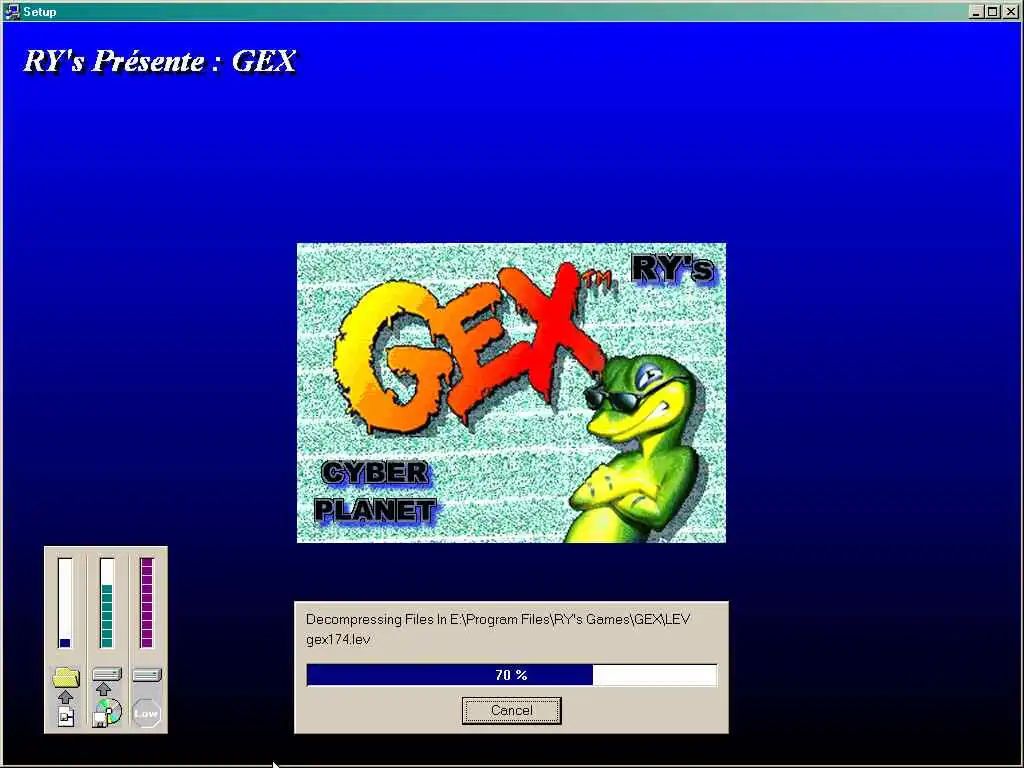Click the 70 % installation progress bar
Image resolution: width=1024 pixels, height=768 pixels.
(x=511, y=675)
